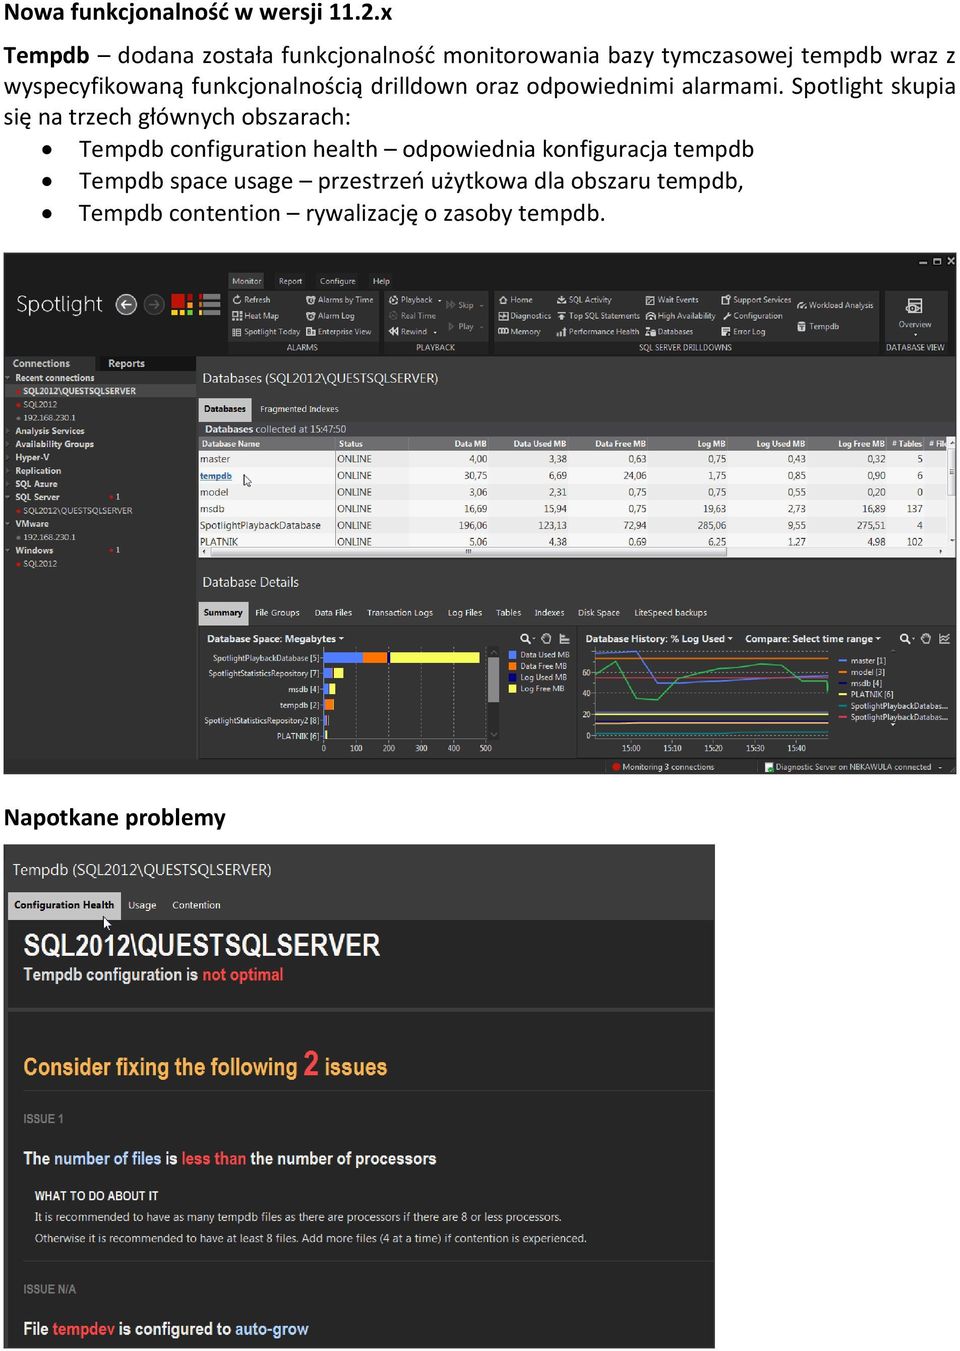
Task: Click the forward navigation arrow next to Spotlight
Action: click(x=153, y=304)
